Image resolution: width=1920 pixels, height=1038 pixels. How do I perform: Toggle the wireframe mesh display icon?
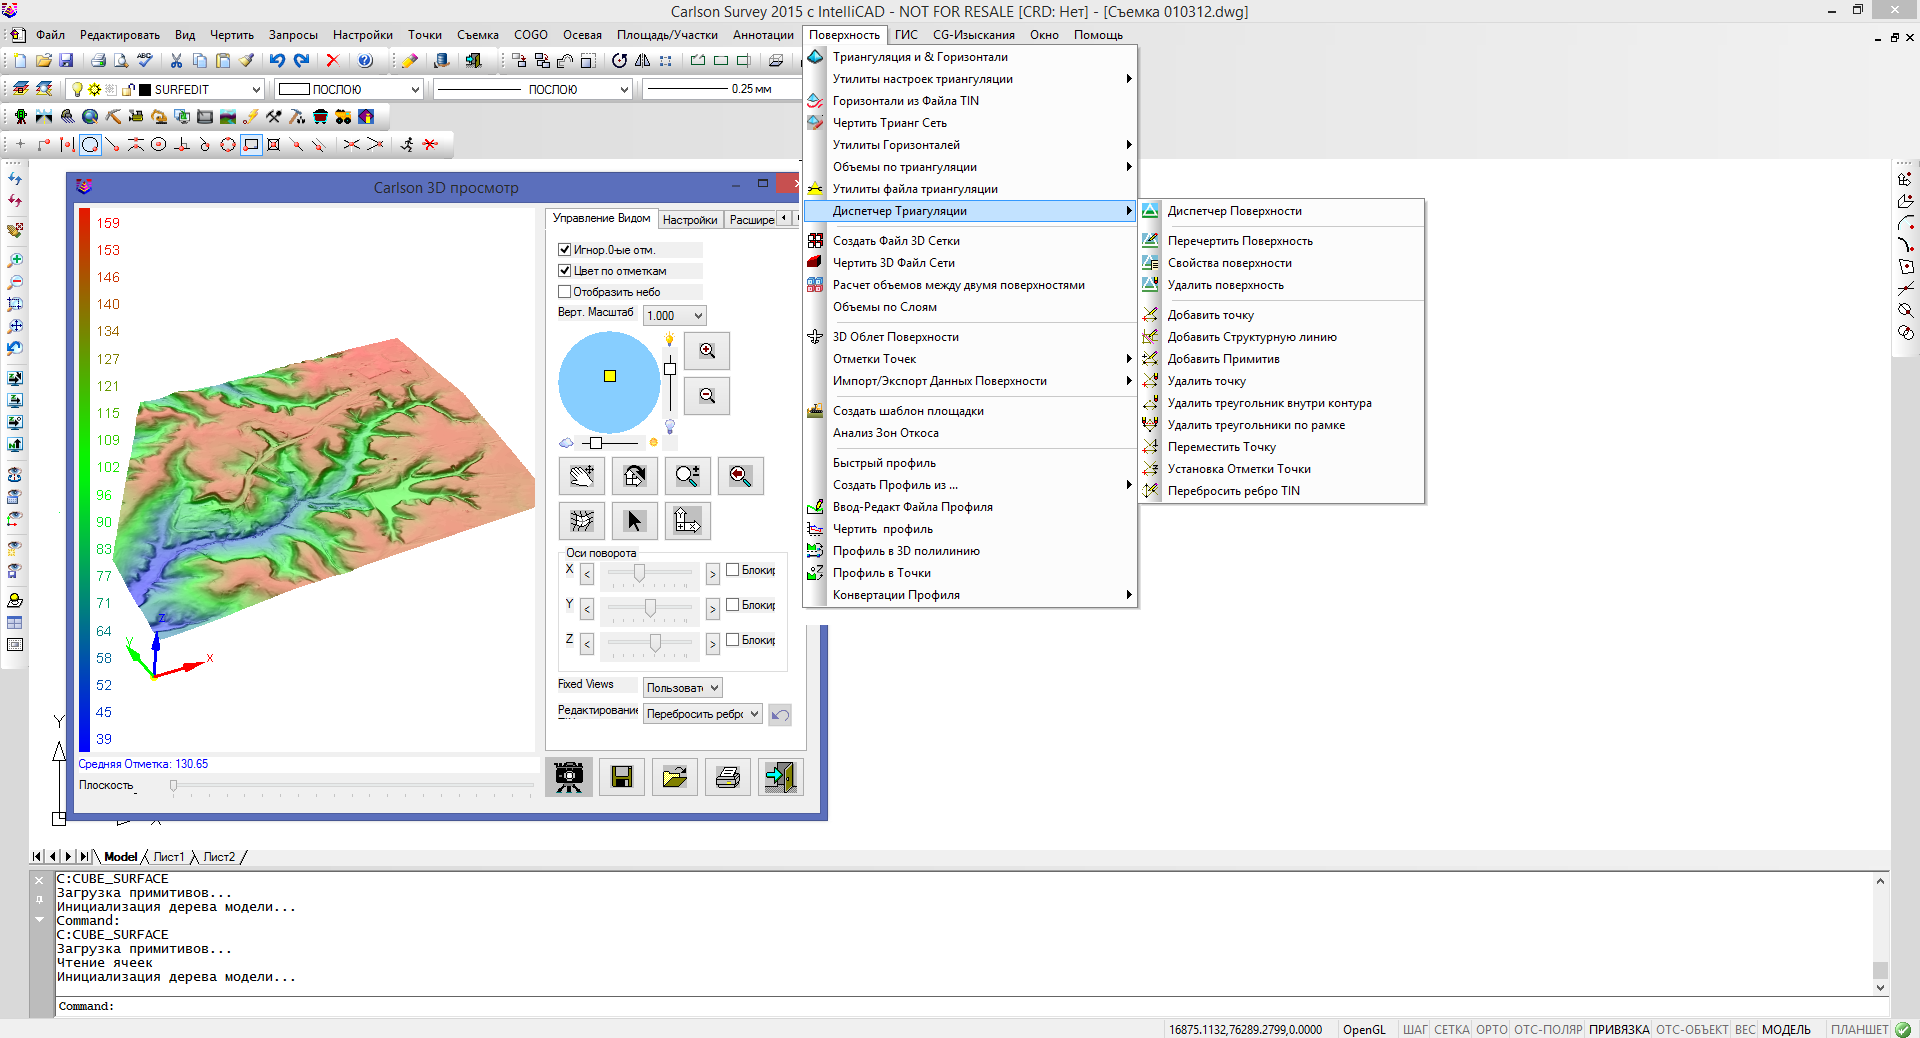point(582,521)
